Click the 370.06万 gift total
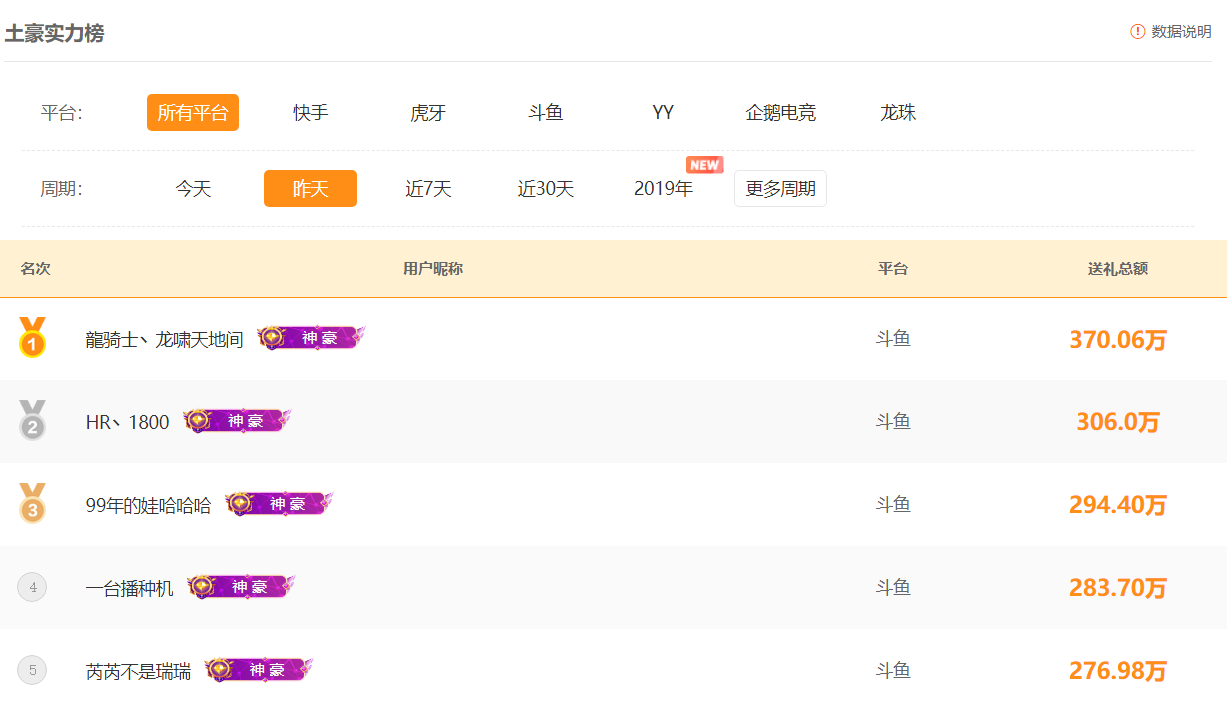Image resolution: width=1227 pixels, height=702 pixels. (x=1118, y=339)
